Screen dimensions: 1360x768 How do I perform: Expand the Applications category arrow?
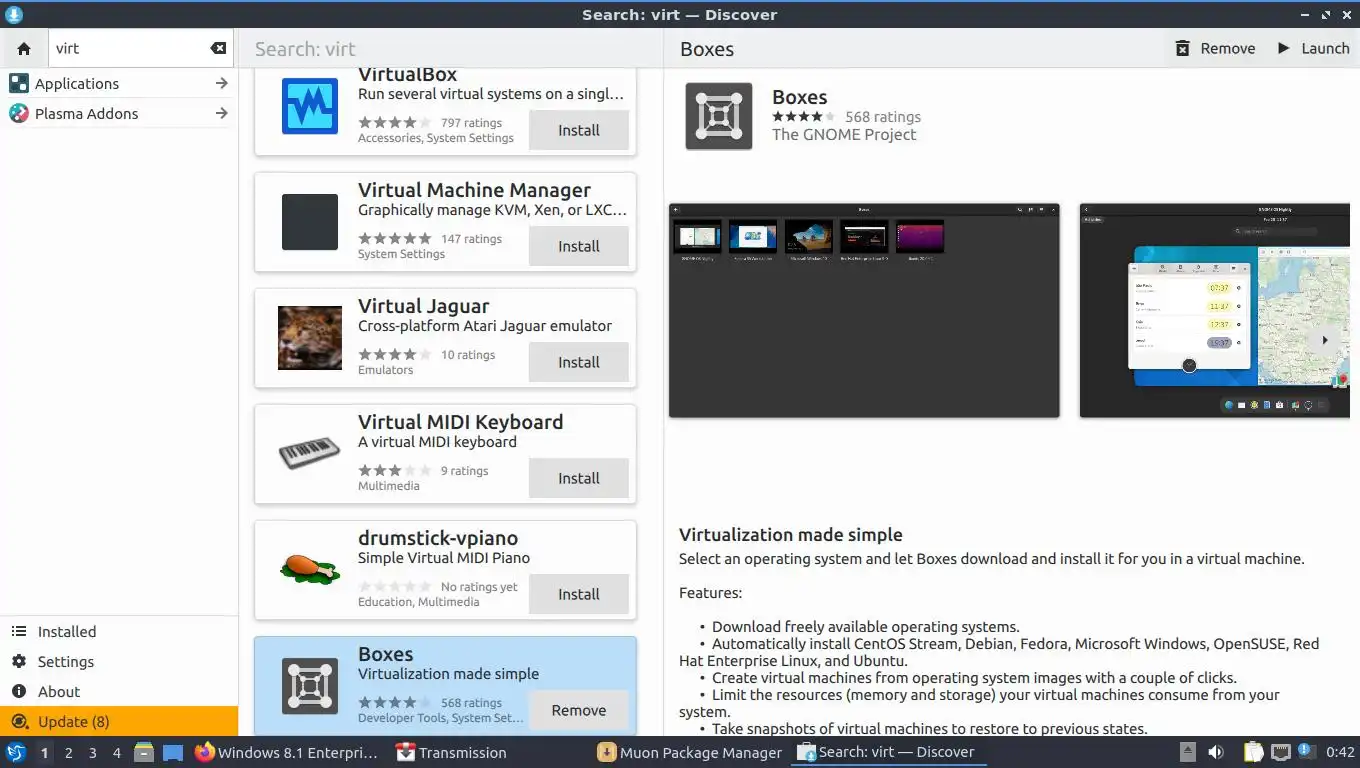coord(222,83)
